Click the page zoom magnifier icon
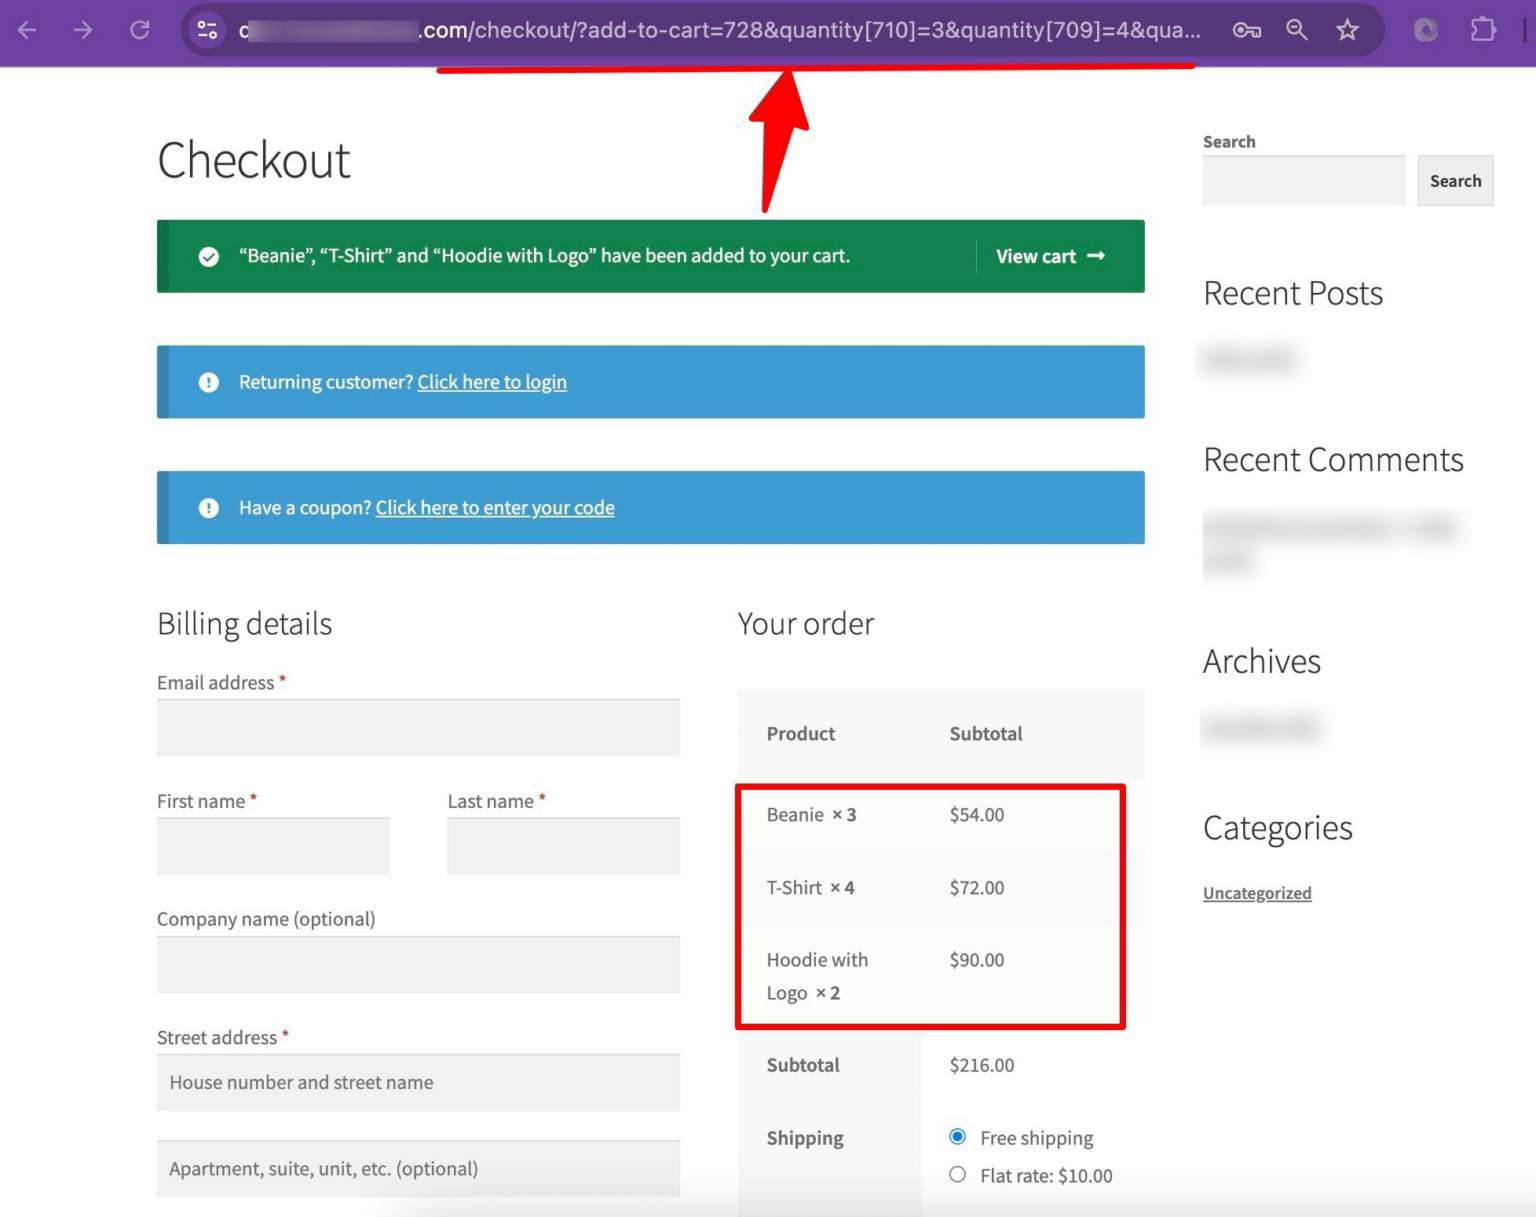 click(1297, 31)
